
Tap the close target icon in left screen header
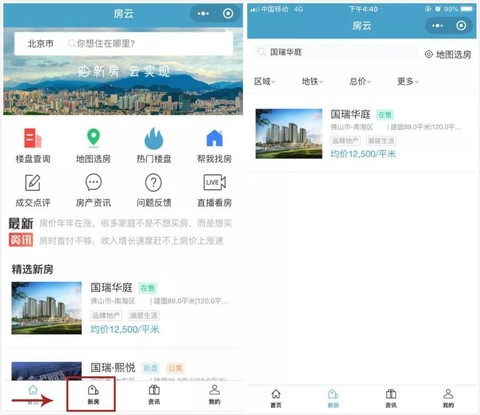[228, 14]
